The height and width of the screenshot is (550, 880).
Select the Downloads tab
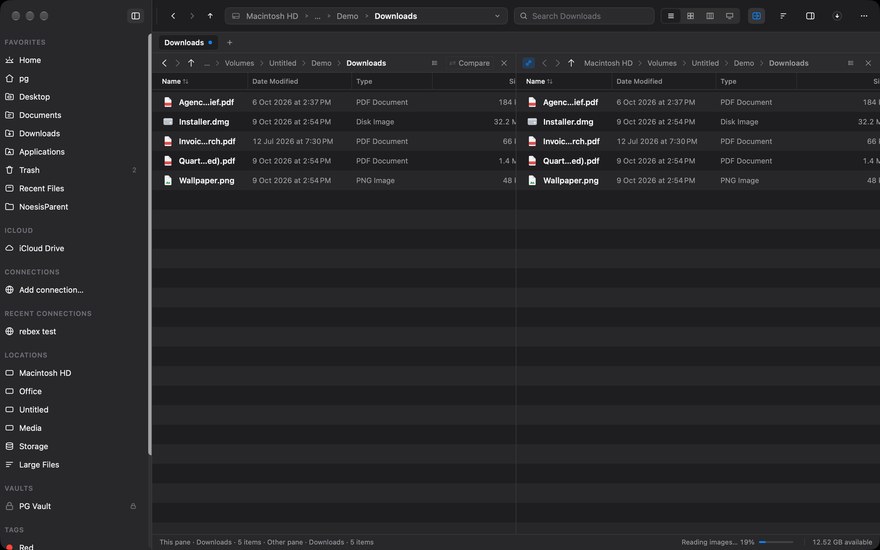pos(188,43)
